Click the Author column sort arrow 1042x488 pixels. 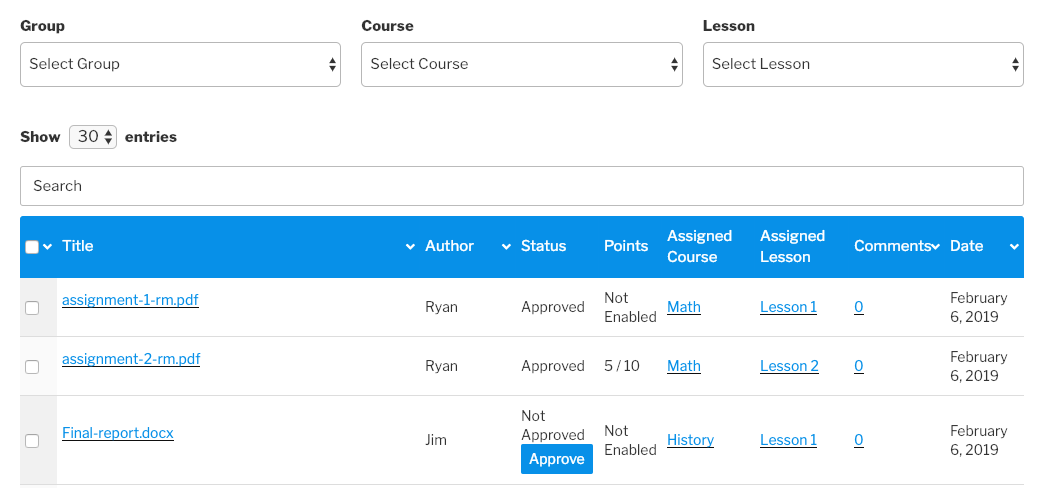tap(505, 247)
